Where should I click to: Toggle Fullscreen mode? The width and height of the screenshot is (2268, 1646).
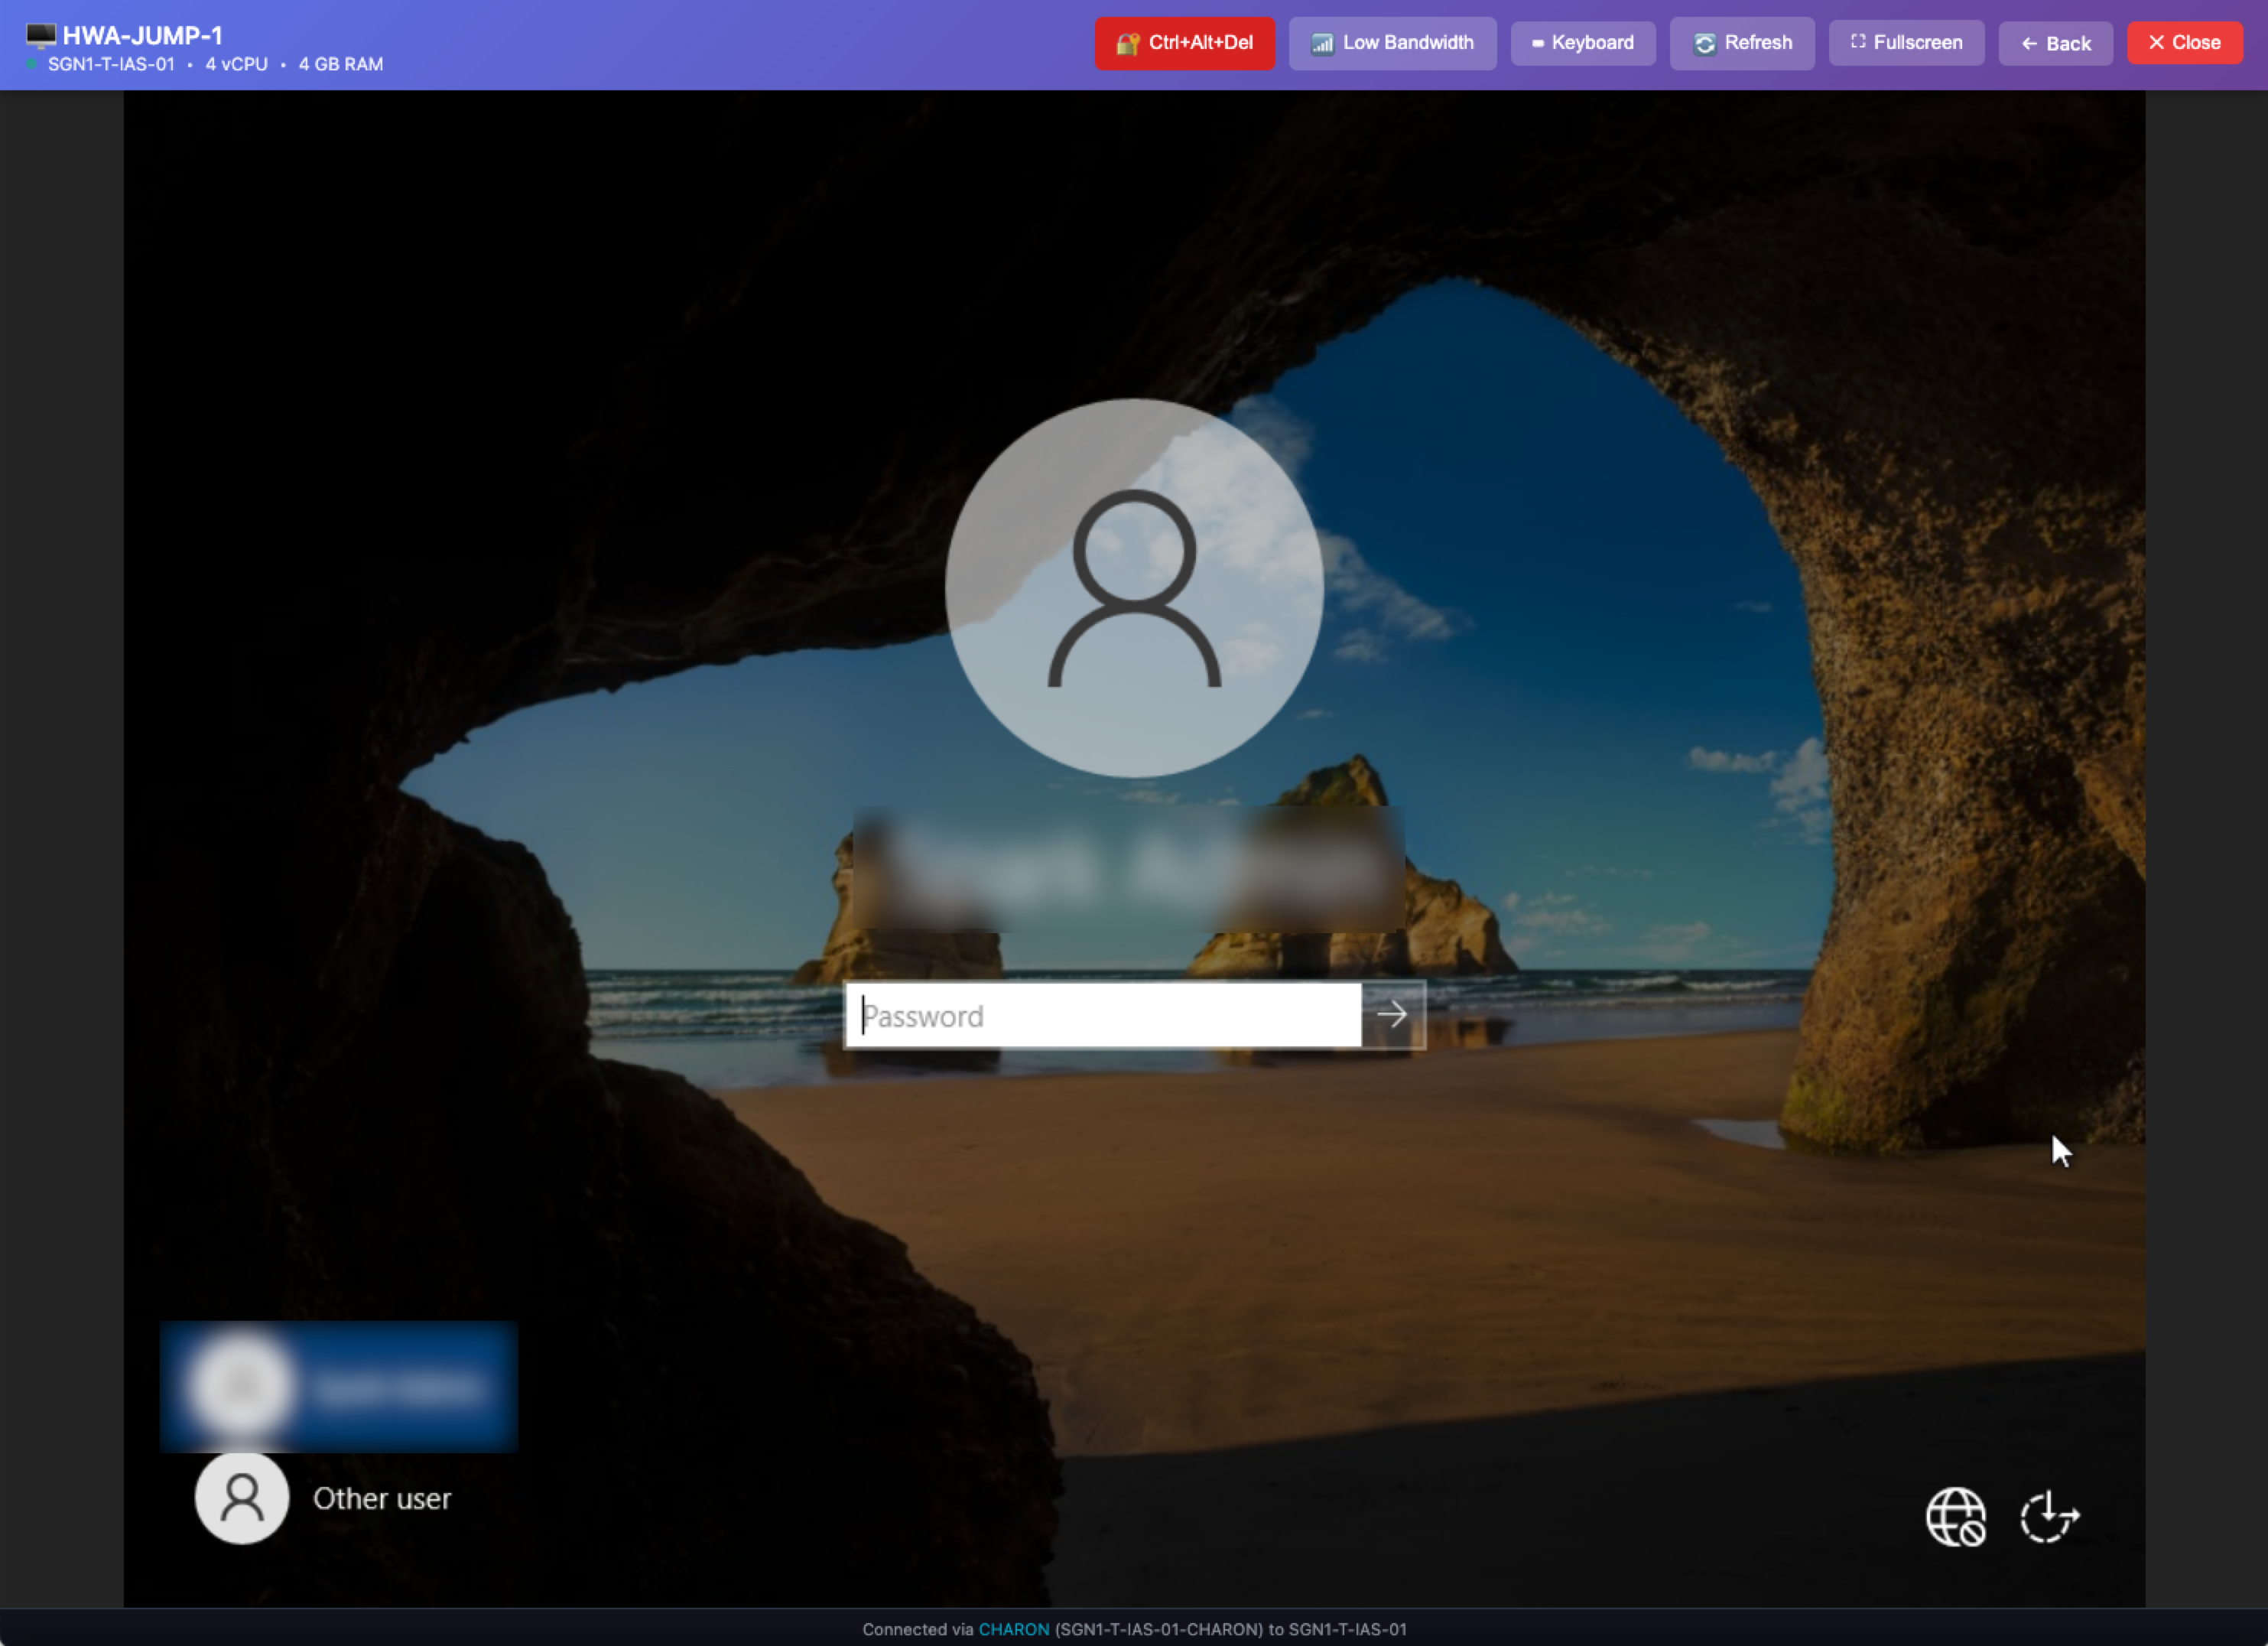click(1906, 42)
